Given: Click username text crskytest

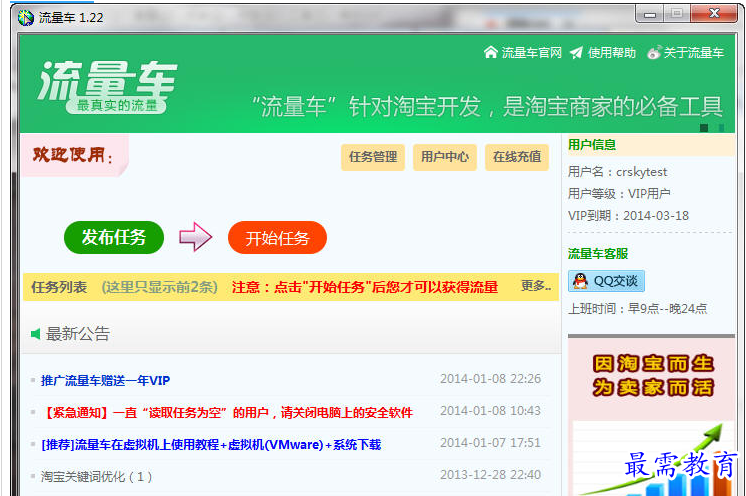Looking at the screenshot, I should coord(642,172).
